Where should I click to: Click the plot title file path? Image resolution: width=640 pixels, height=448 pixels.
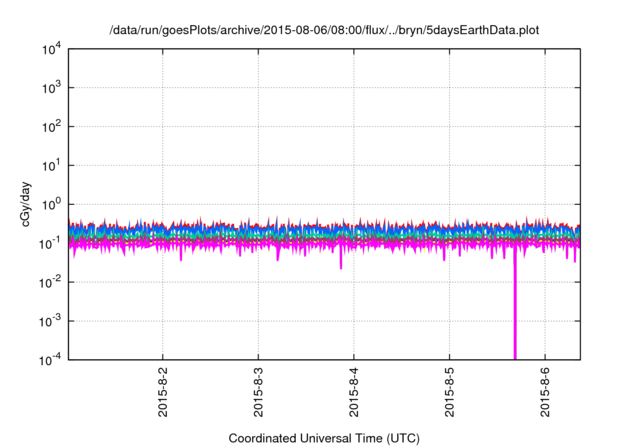coord(324,30)
